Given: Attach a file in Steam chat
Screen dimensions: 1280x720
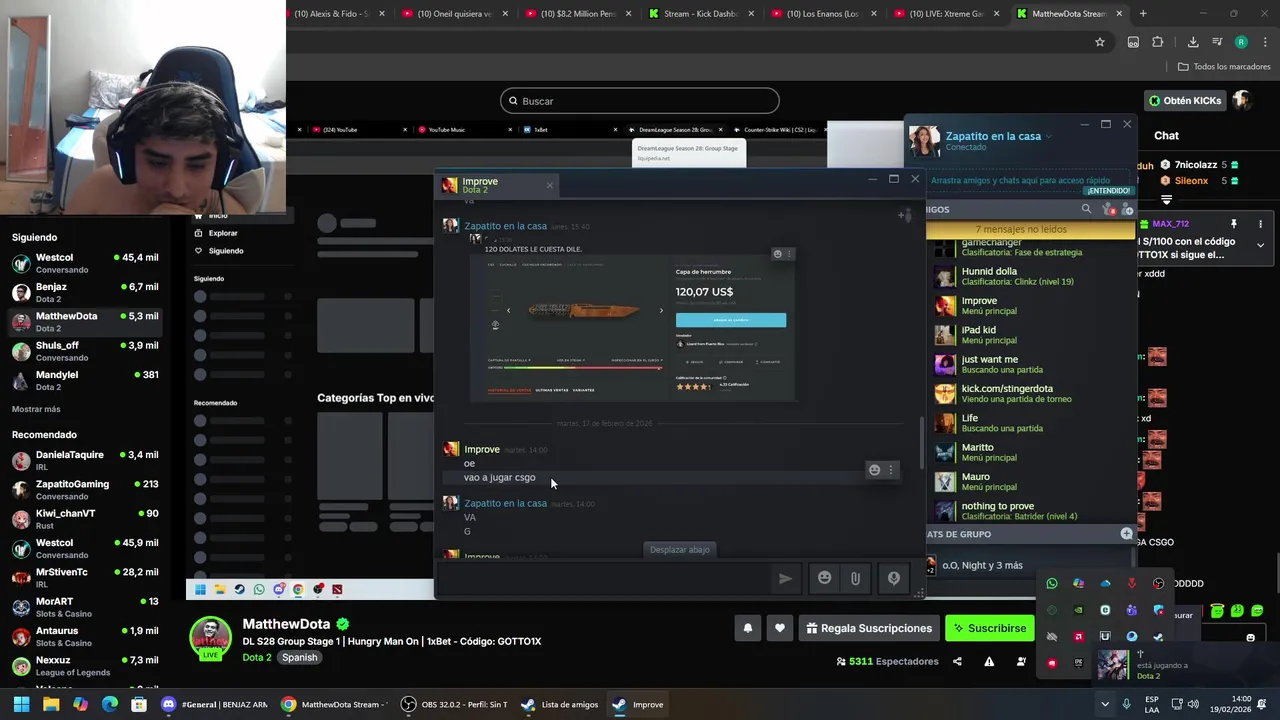Looking at the screenshot, I should [855, 578].
